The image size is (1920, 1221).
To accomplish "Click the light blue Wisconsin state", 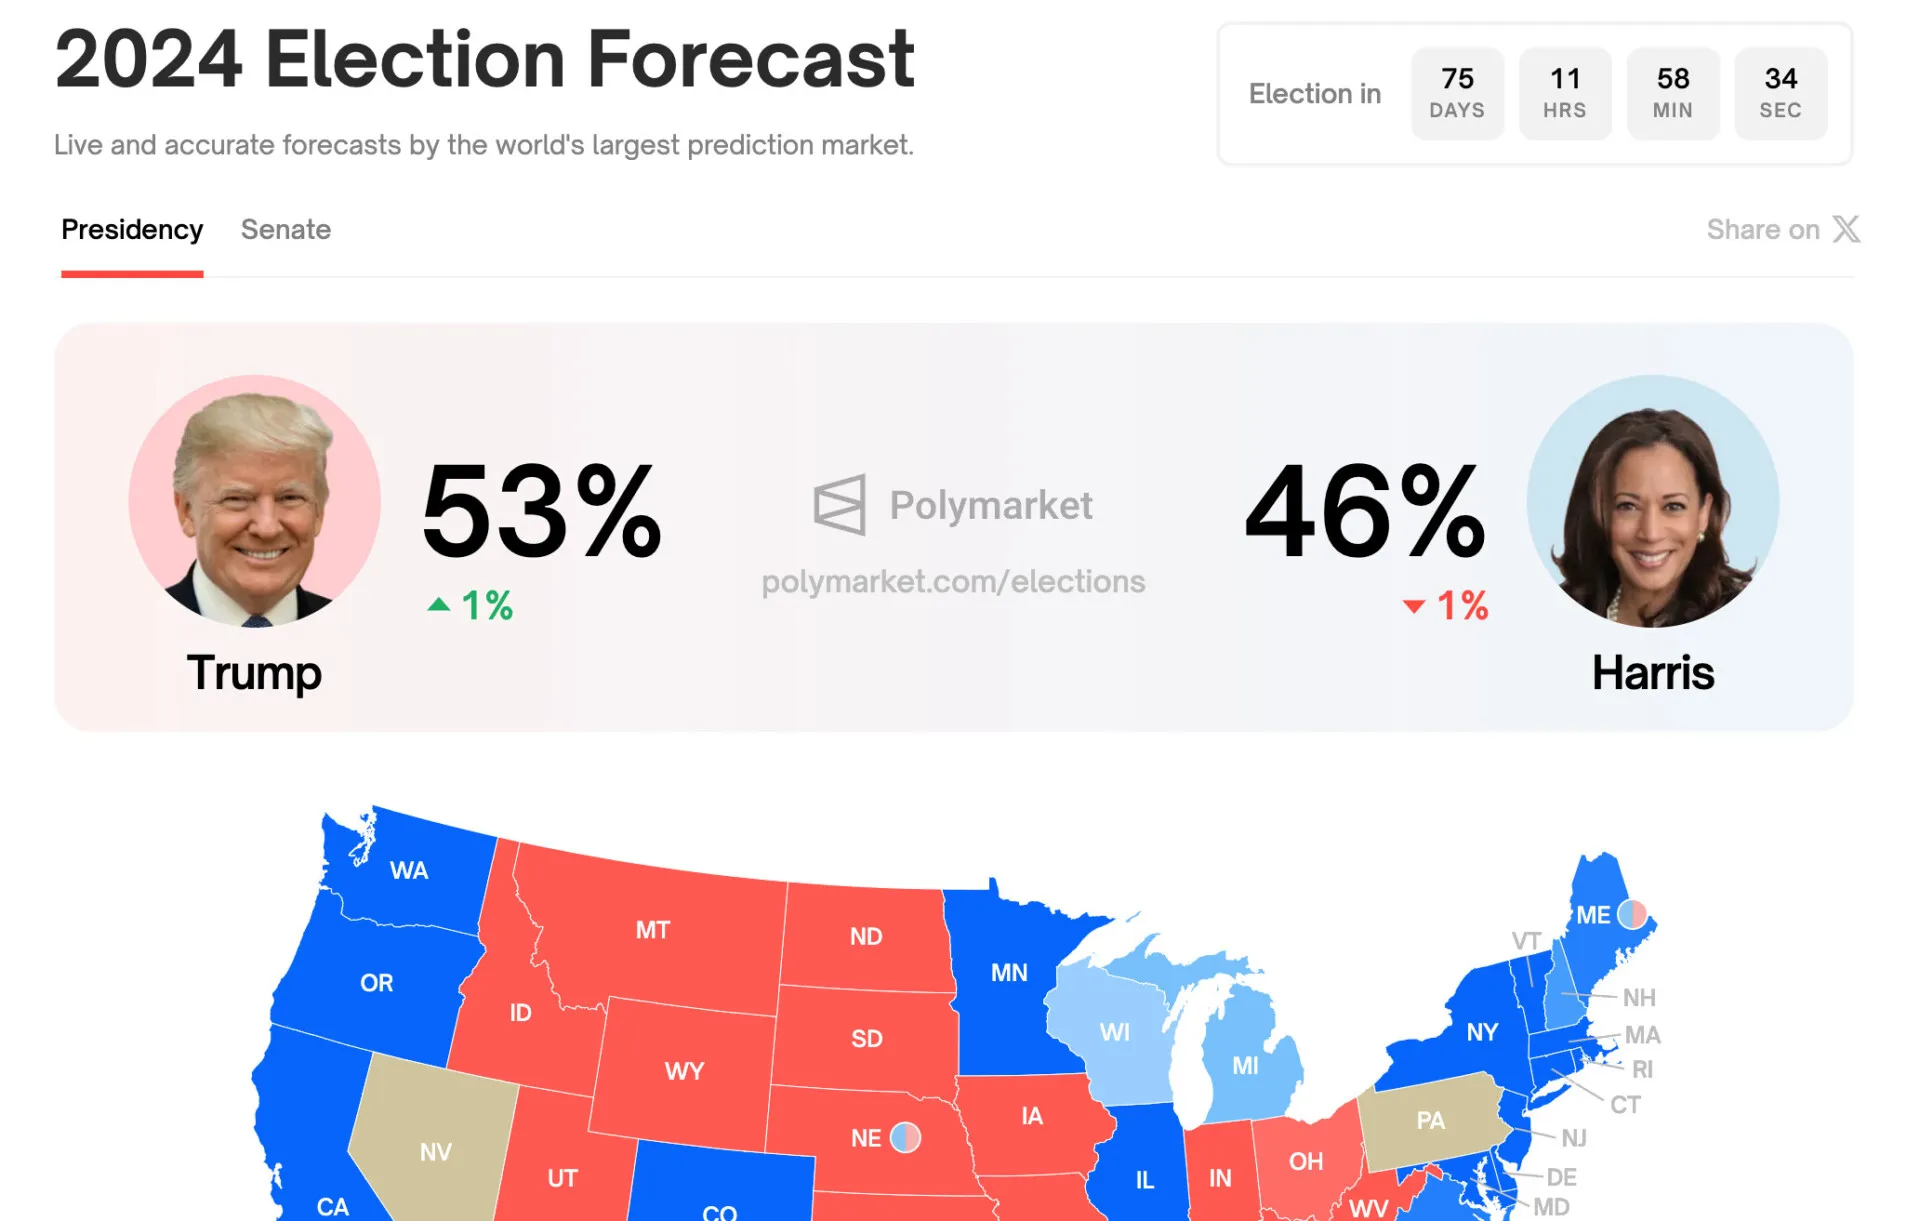I will tap(1114, 1032).
